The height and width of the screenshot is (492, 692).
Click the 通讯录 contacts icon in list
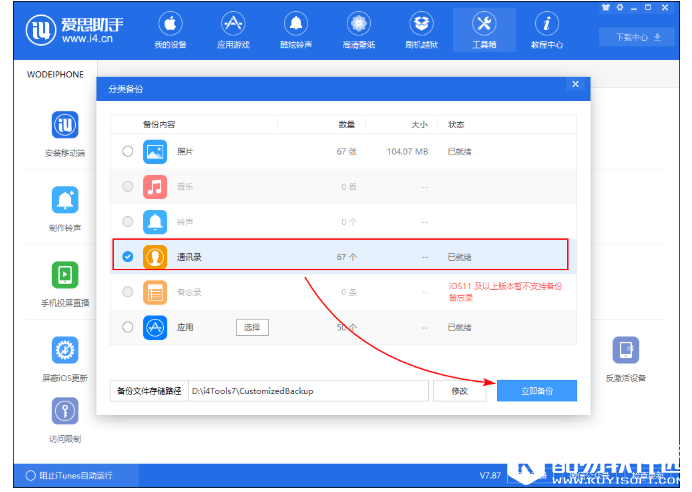point(155,257)
